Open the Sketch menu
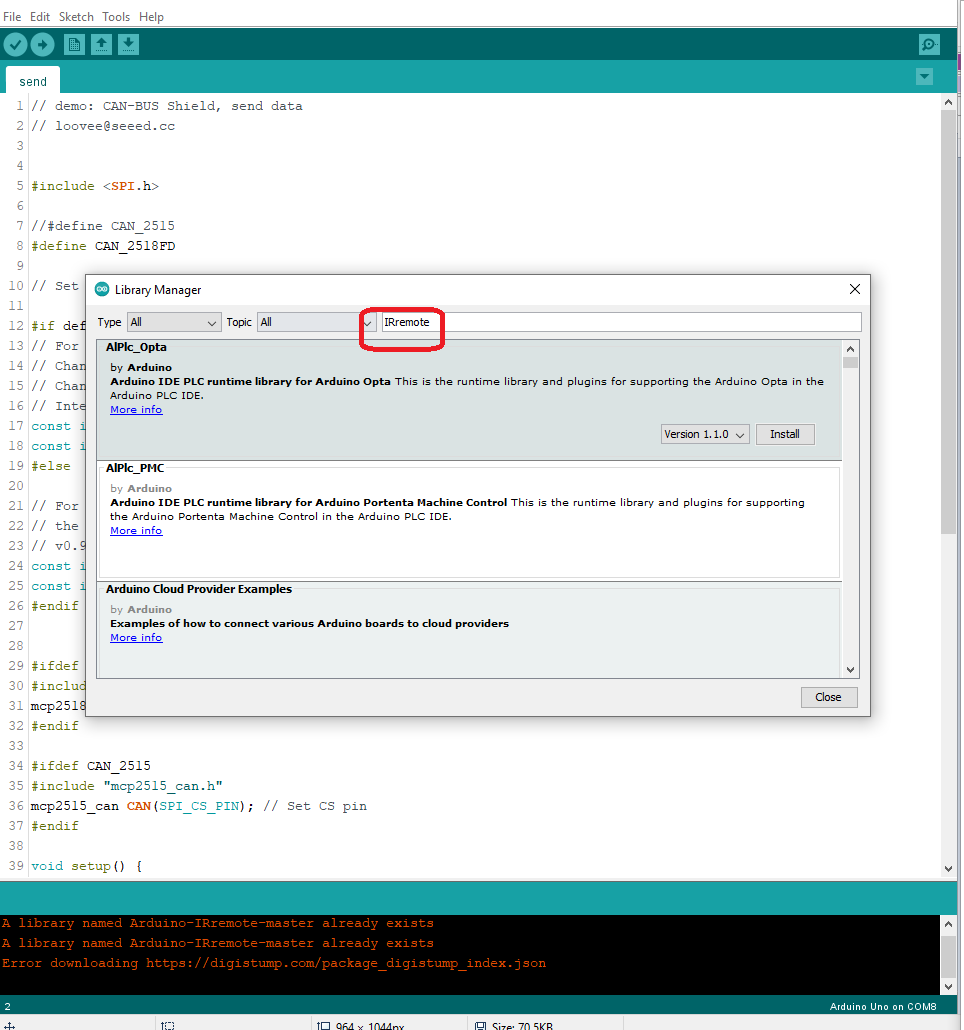Image resolution: width=964 pixels, height=1030 pixels. click(x=76, y=17)
